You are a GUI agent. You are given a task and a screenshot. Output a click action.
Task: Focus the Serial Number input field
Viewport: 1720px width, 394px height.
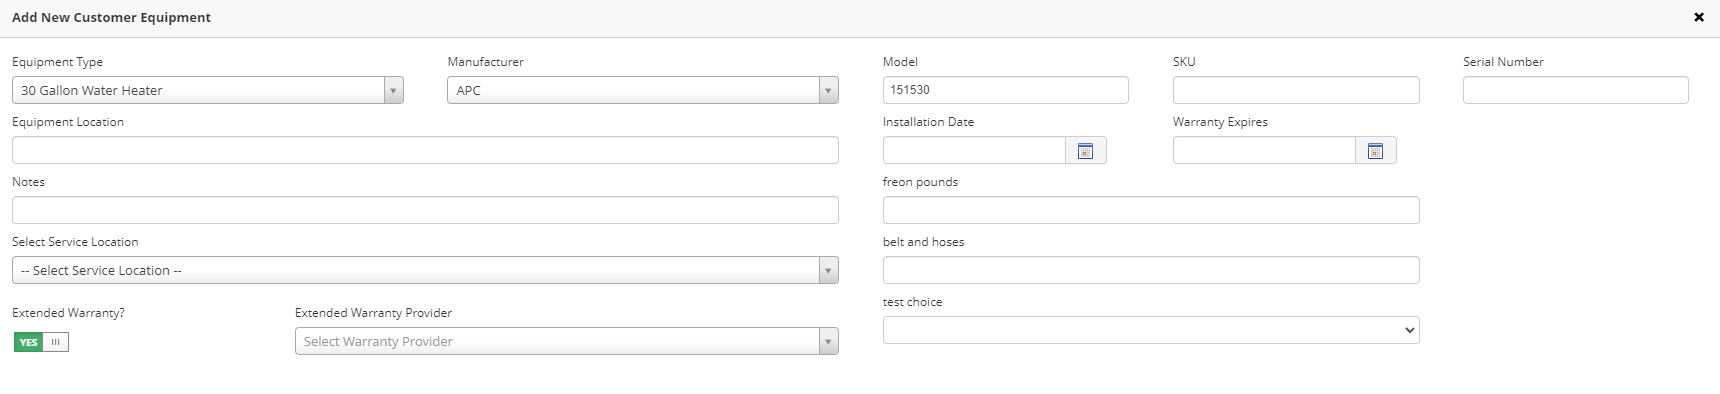tap(1575, 90)
